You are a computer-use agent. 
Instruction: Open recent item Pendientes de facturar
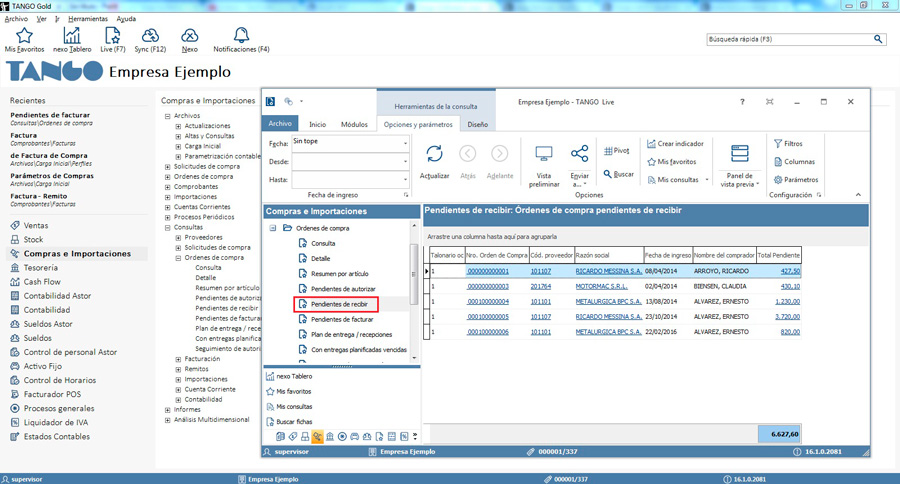50,115
